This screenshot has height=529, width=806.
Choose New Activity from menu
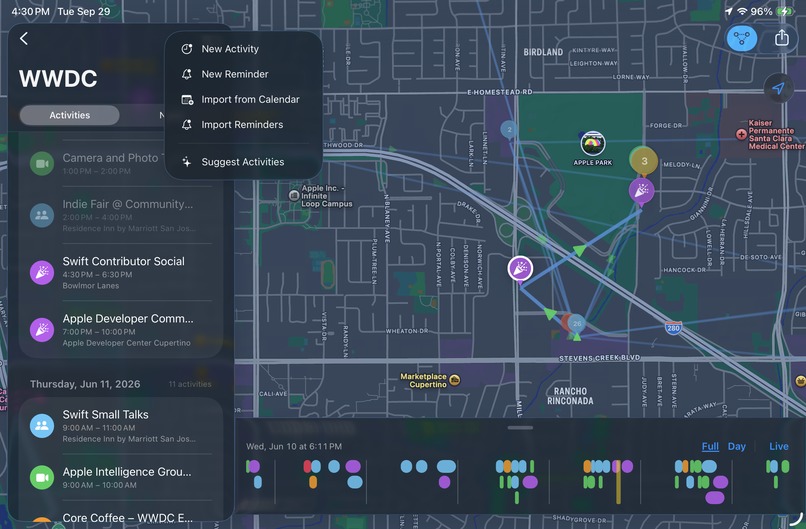click(244, 49)
